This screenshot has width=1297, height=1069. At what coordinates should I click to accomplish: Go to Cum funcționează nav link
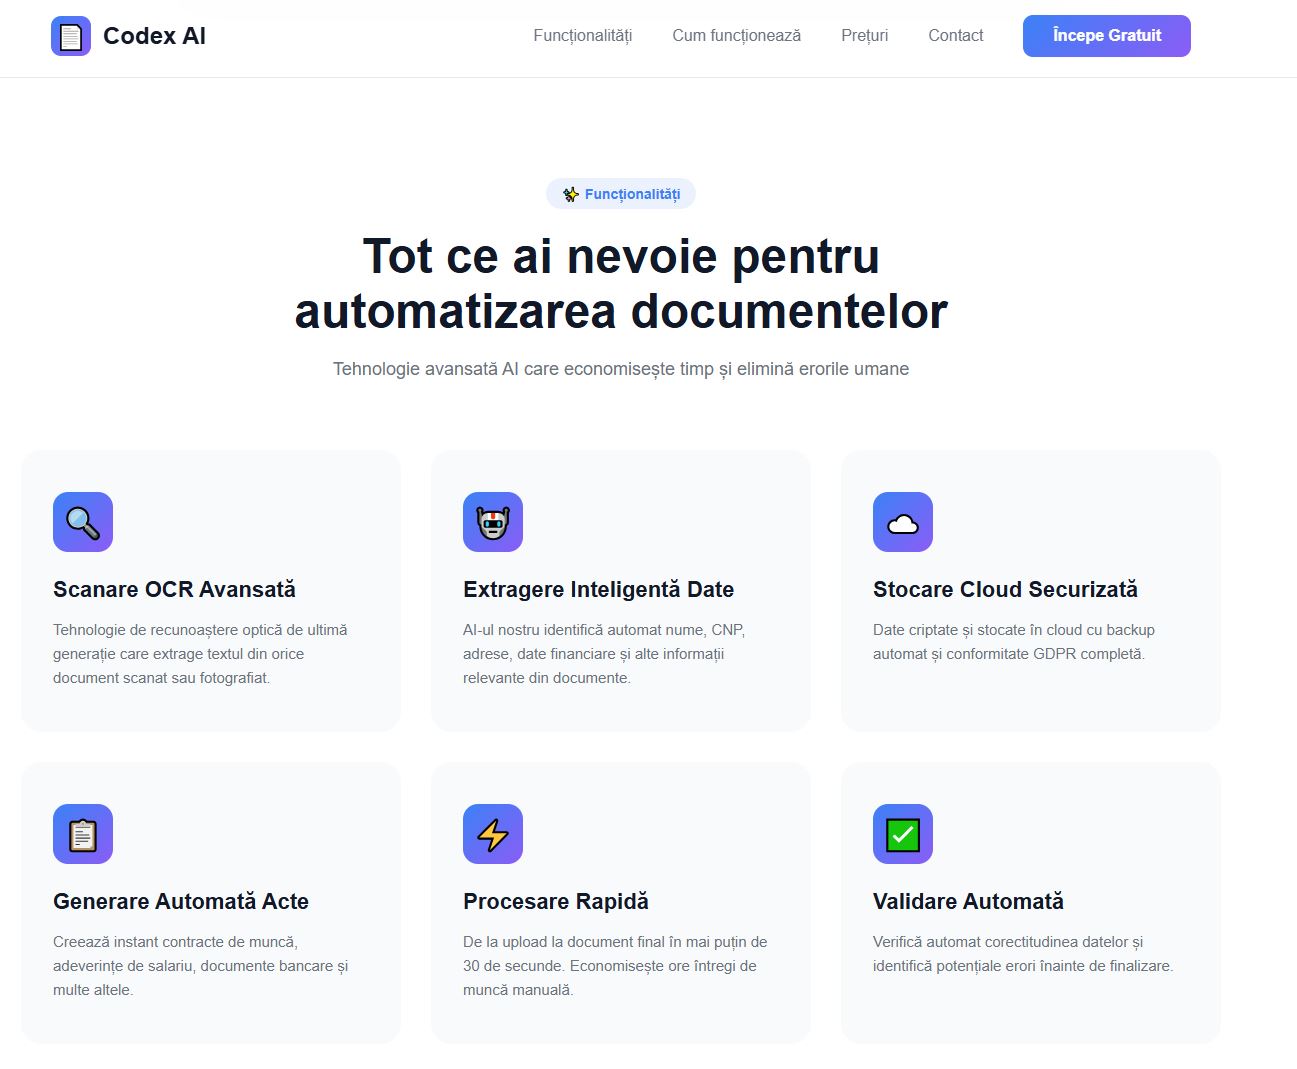737,36
